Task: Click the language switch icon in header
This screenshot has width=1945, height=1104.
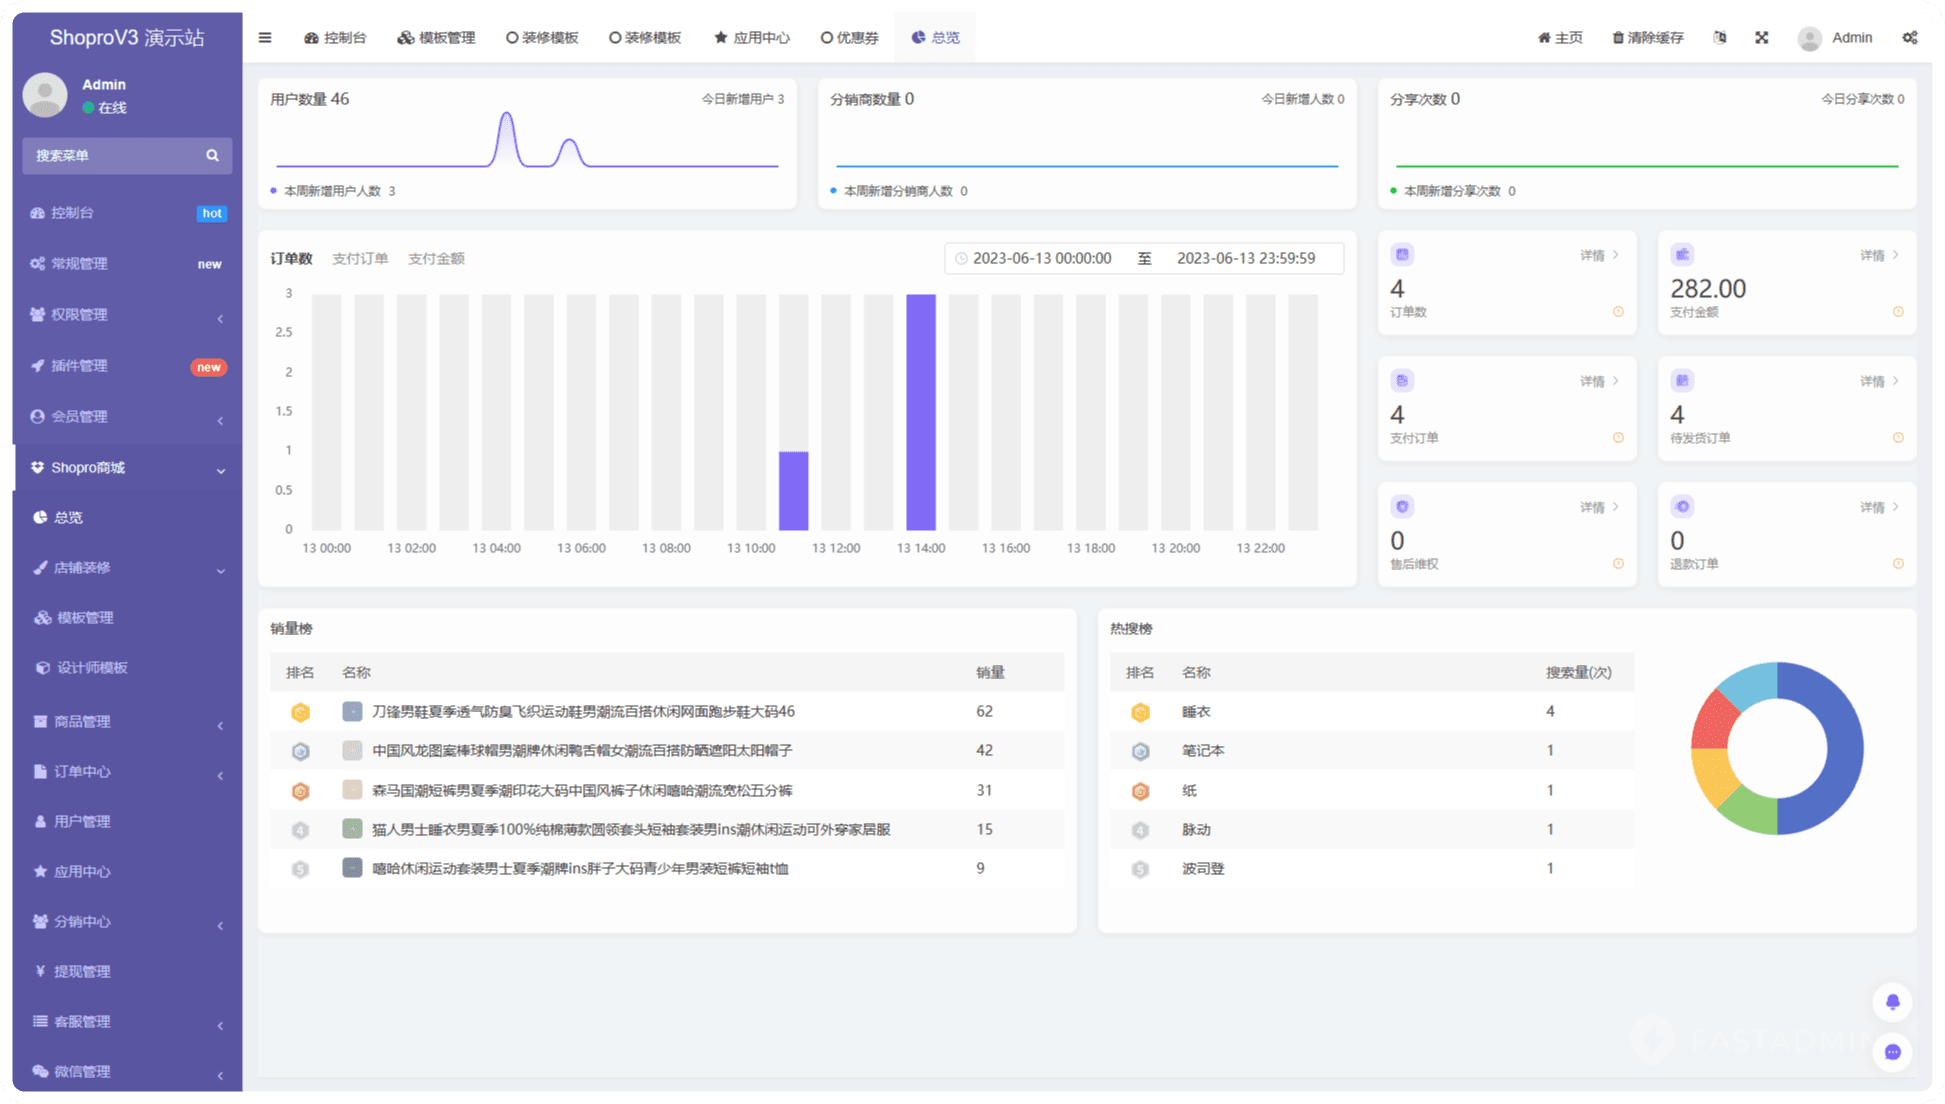Action: (1719, 38)
